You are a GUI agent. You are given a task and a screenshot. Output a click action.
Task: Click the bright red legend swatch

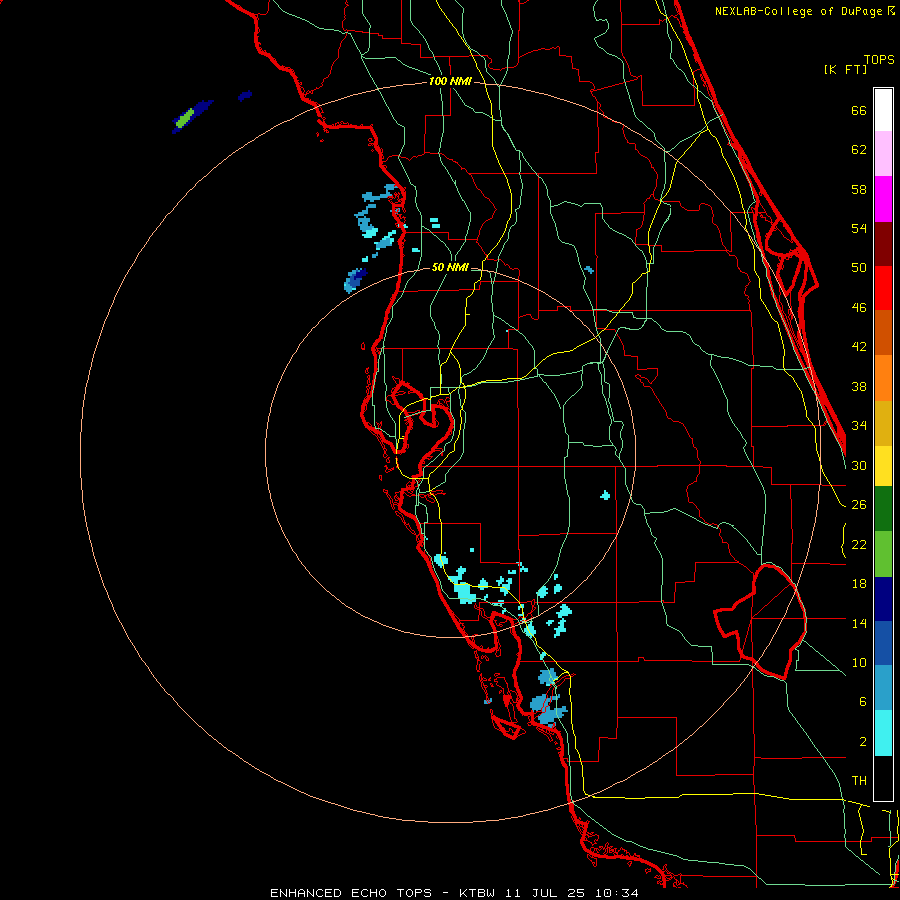(883, 288)
